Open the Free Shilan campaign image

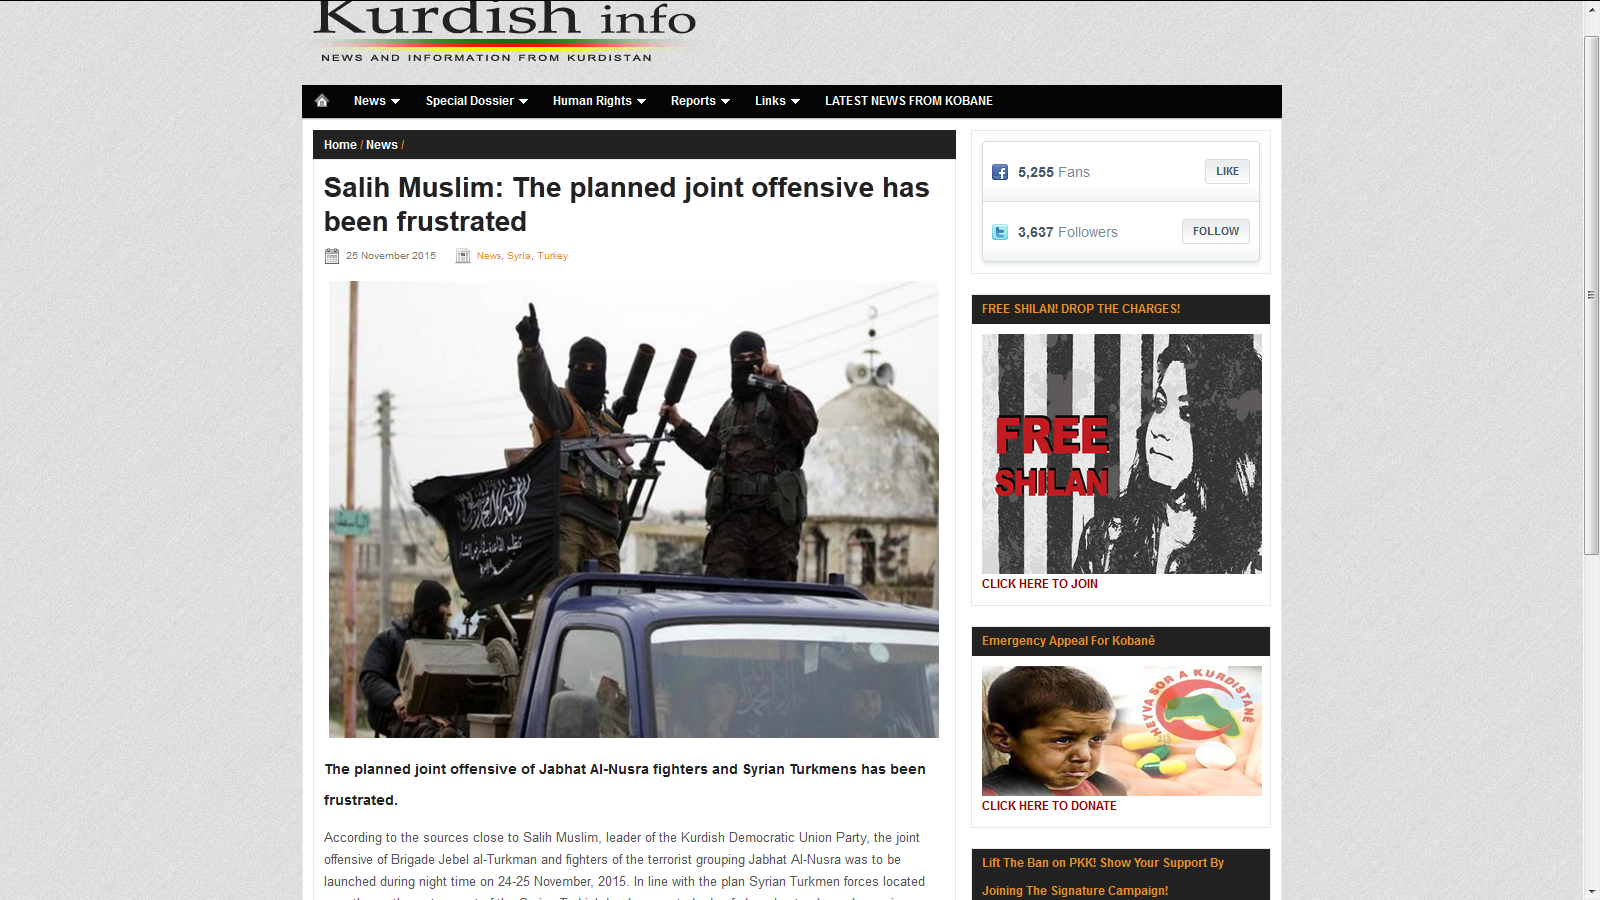[1121, 453]
